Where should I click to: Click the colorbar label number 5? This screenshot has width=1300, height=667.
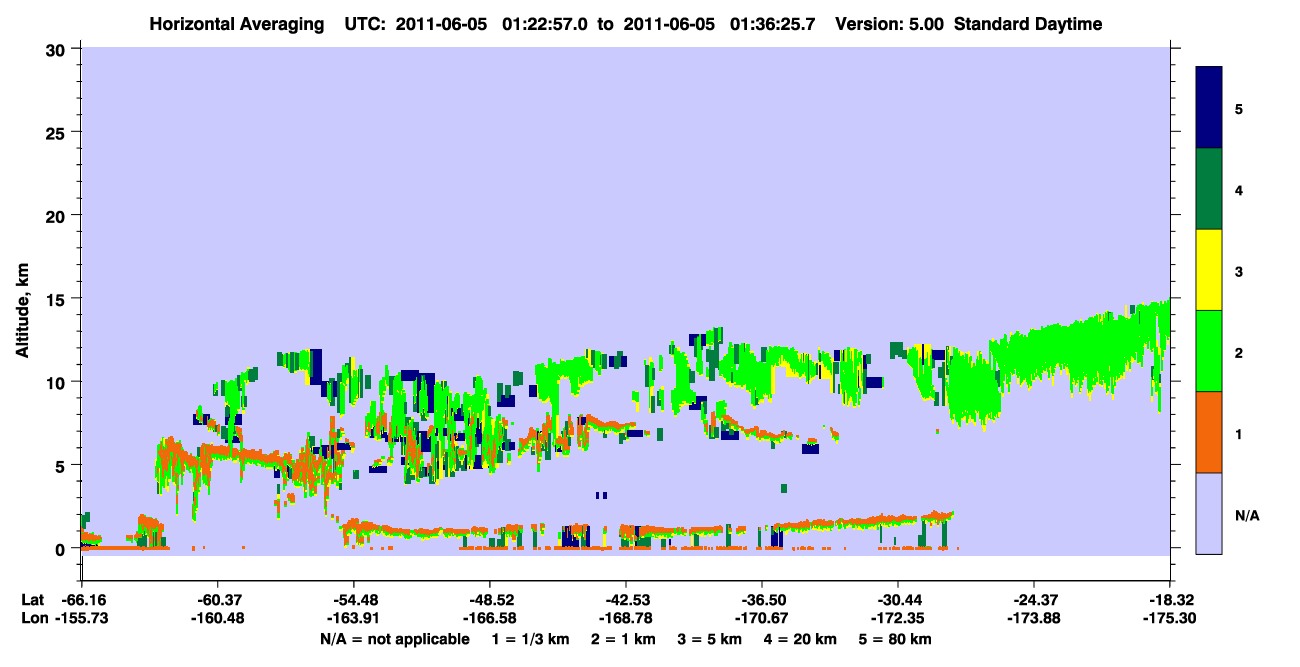1239,108
